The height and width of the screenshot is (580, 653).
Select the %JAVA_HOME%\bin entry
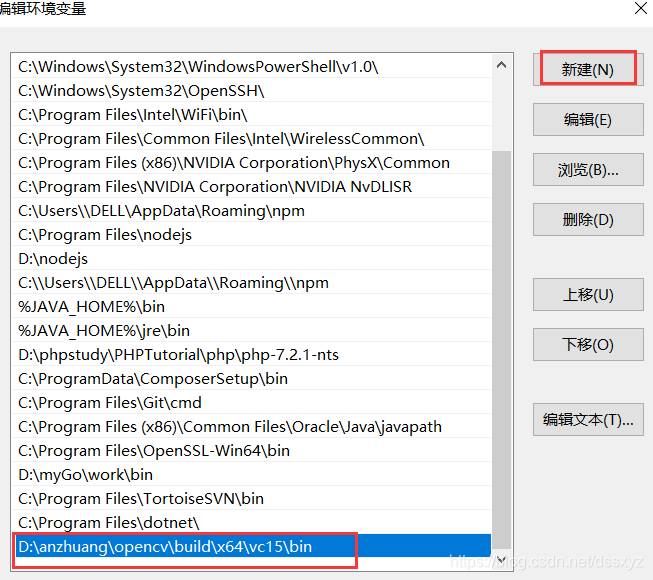click(252, 307)
